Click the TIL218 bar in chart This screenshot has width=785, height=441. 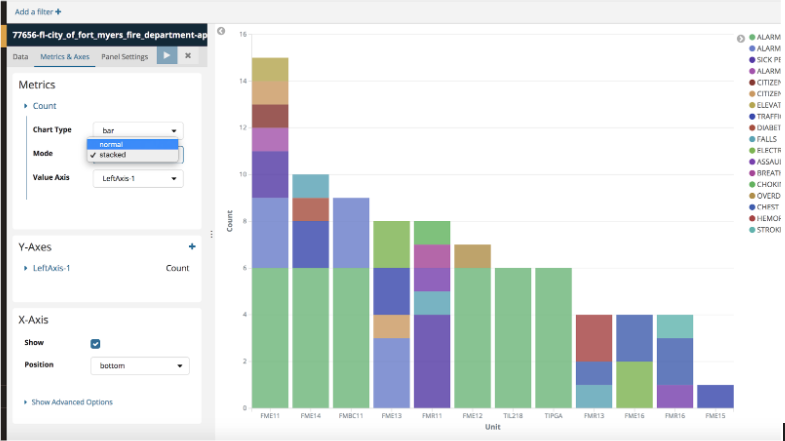pyautogui.click(x=512, y=336)
